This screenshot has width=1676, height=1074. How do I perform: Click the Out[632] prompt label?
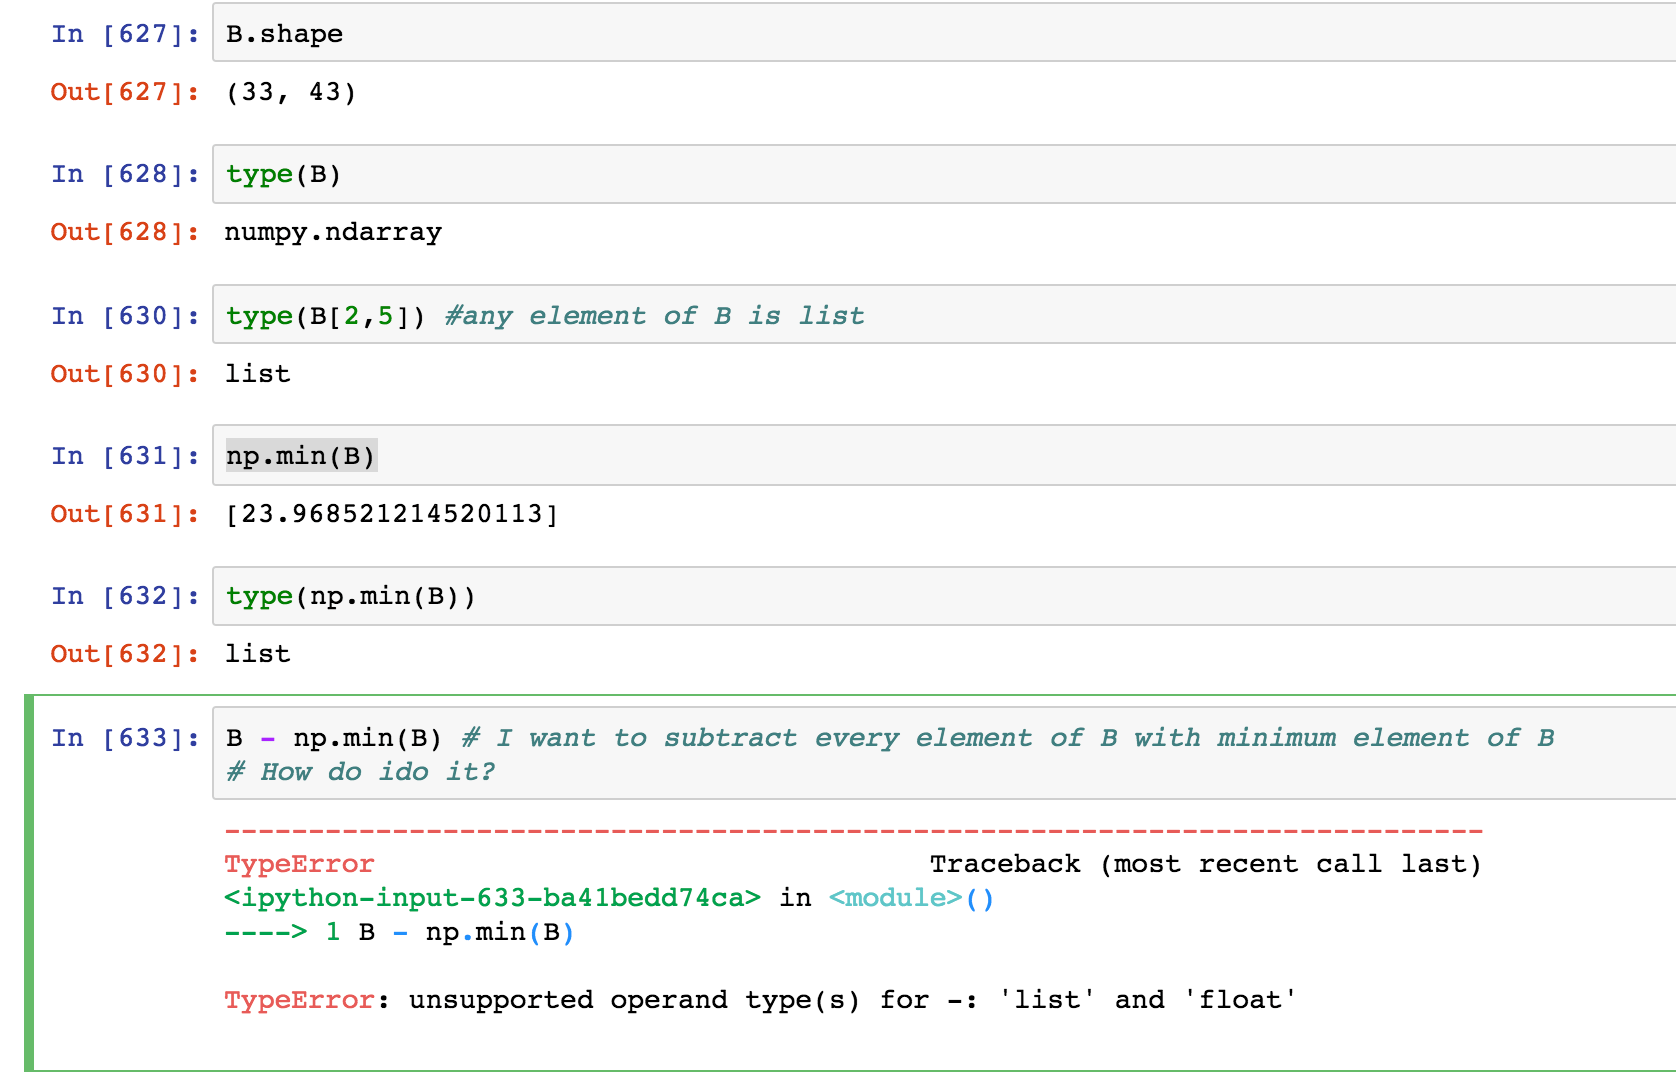point(125,654)
